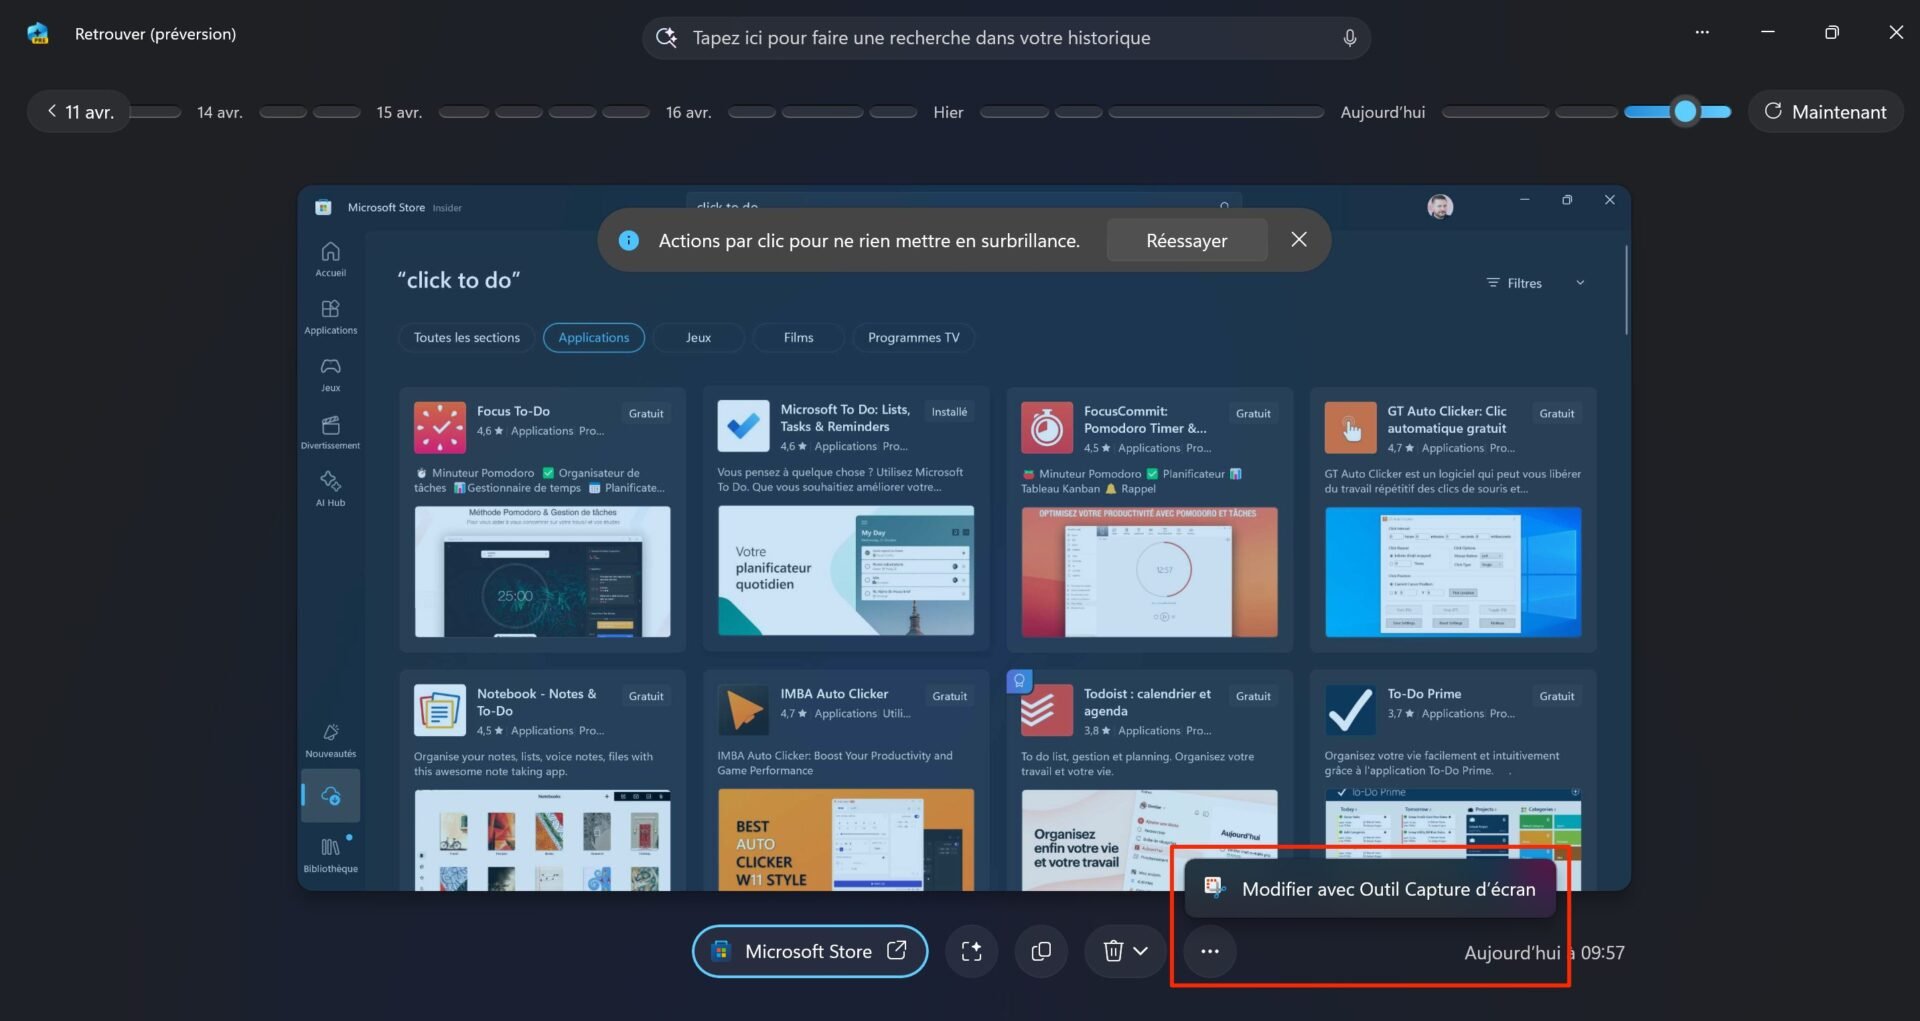Click IMBA Auto Clicker app icon
The width and height of the screenshot is (1920, 1021).
743,710
